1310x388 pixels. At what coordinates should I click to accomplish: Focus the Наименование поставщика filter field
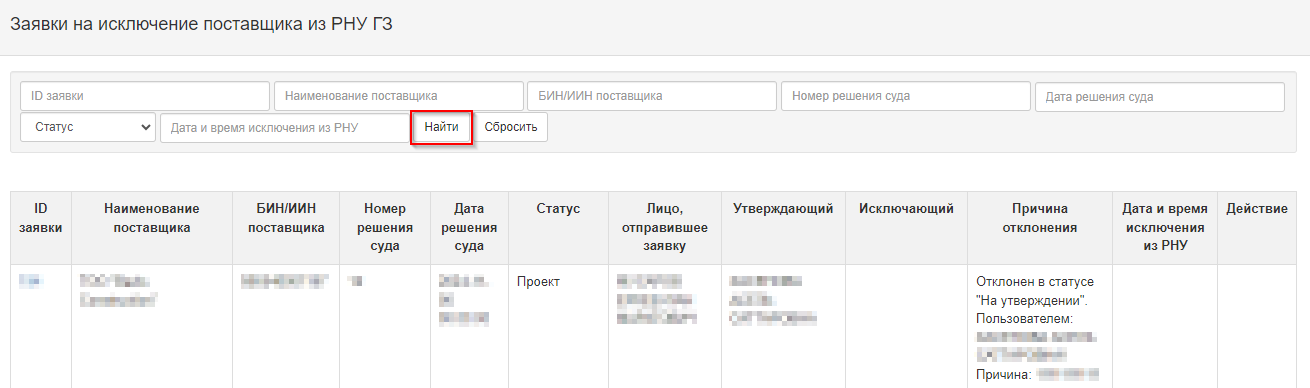click(399, 96)
